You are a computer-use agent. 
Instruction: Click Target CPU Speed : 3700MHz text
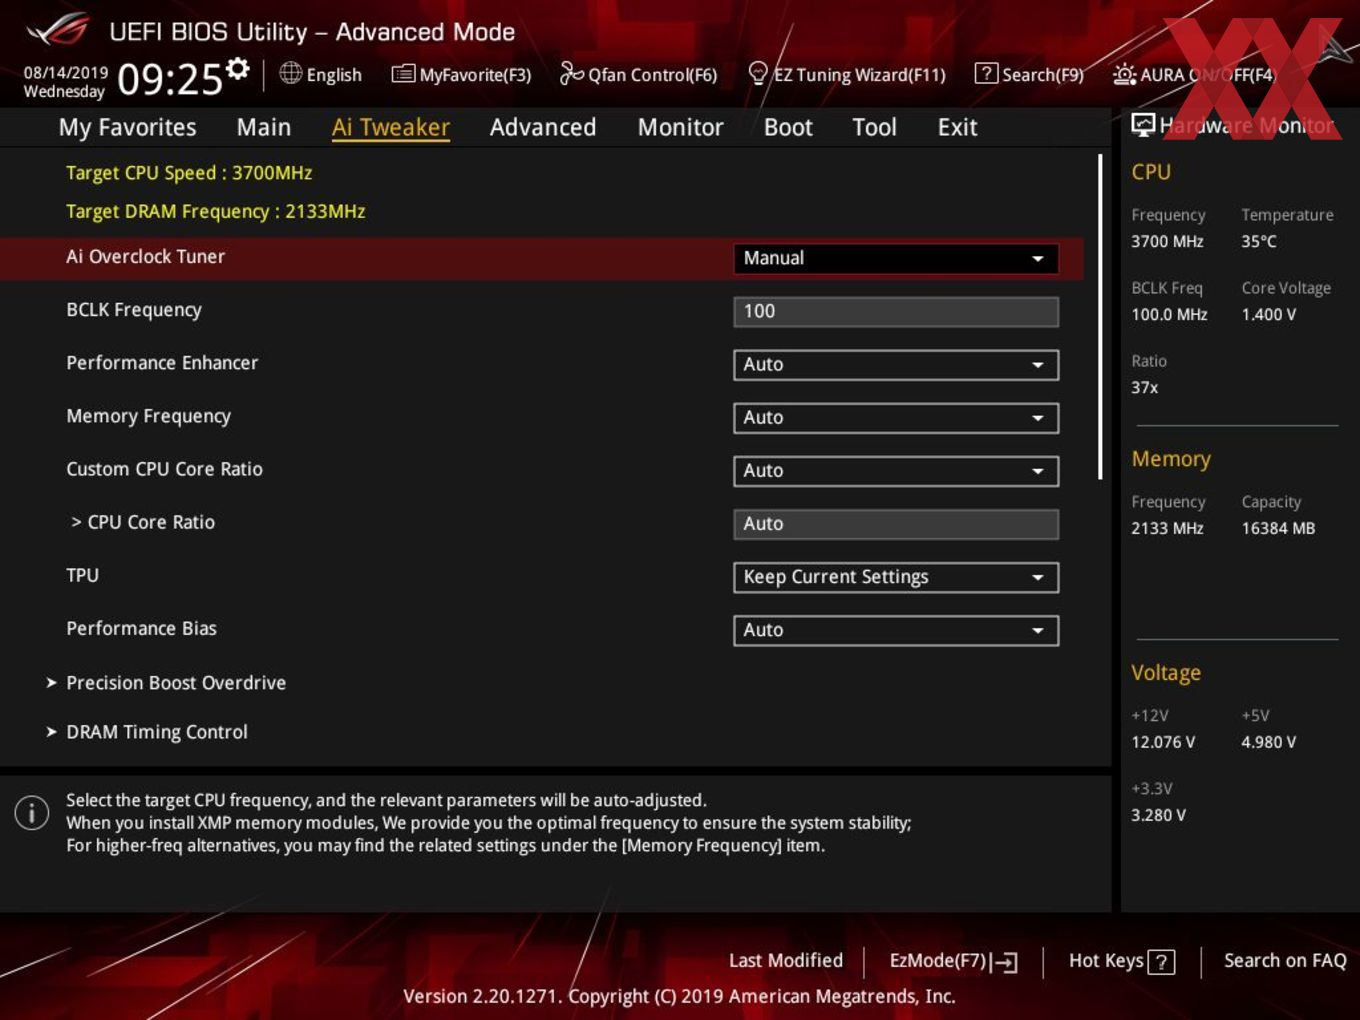(x=189, y=173)
